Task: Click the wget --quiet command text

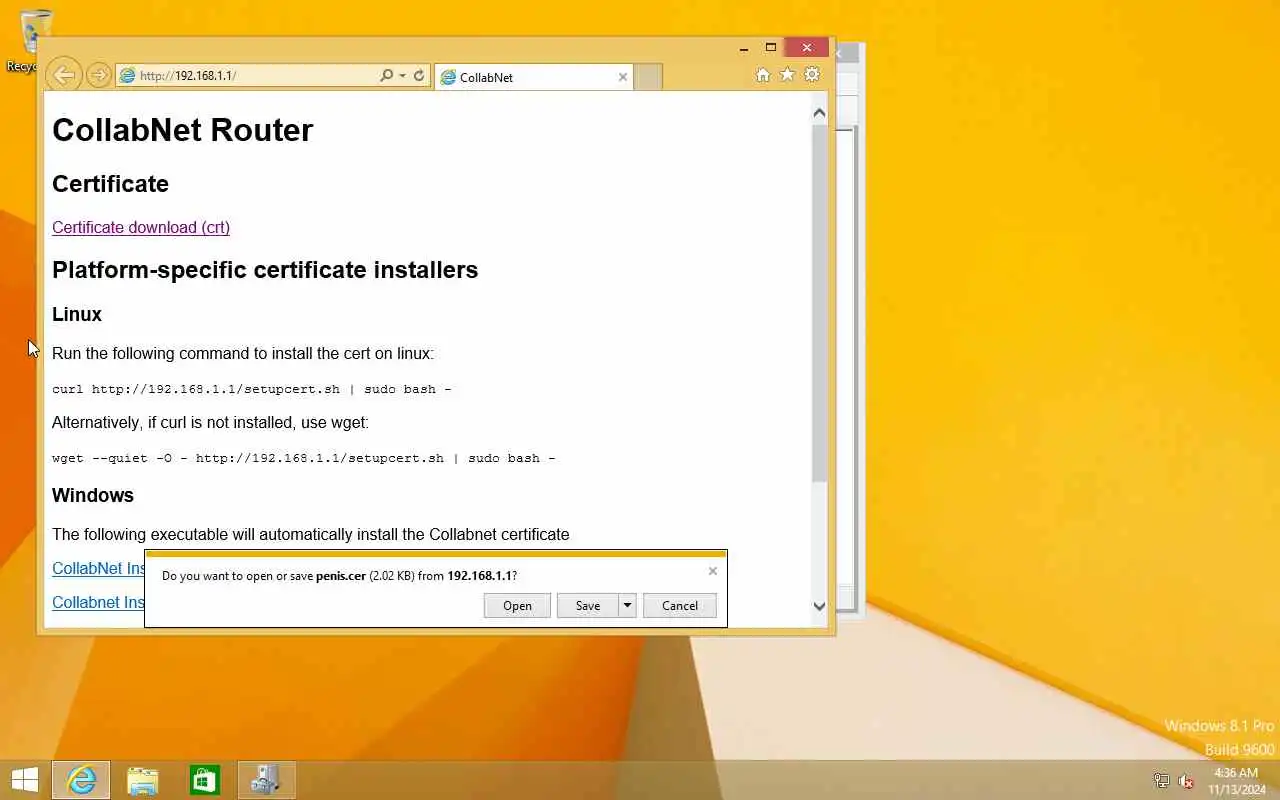Action: tap(304, 458)
